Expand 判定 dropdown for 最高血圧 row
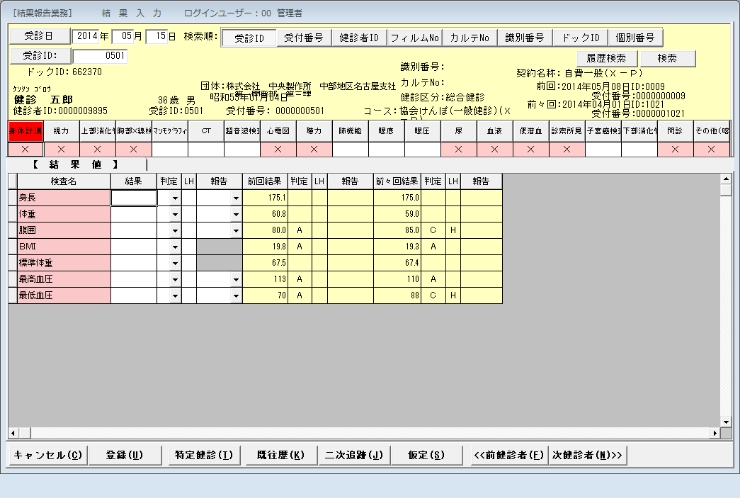Viewport: 740px width, 498px height. coord(175,279)
